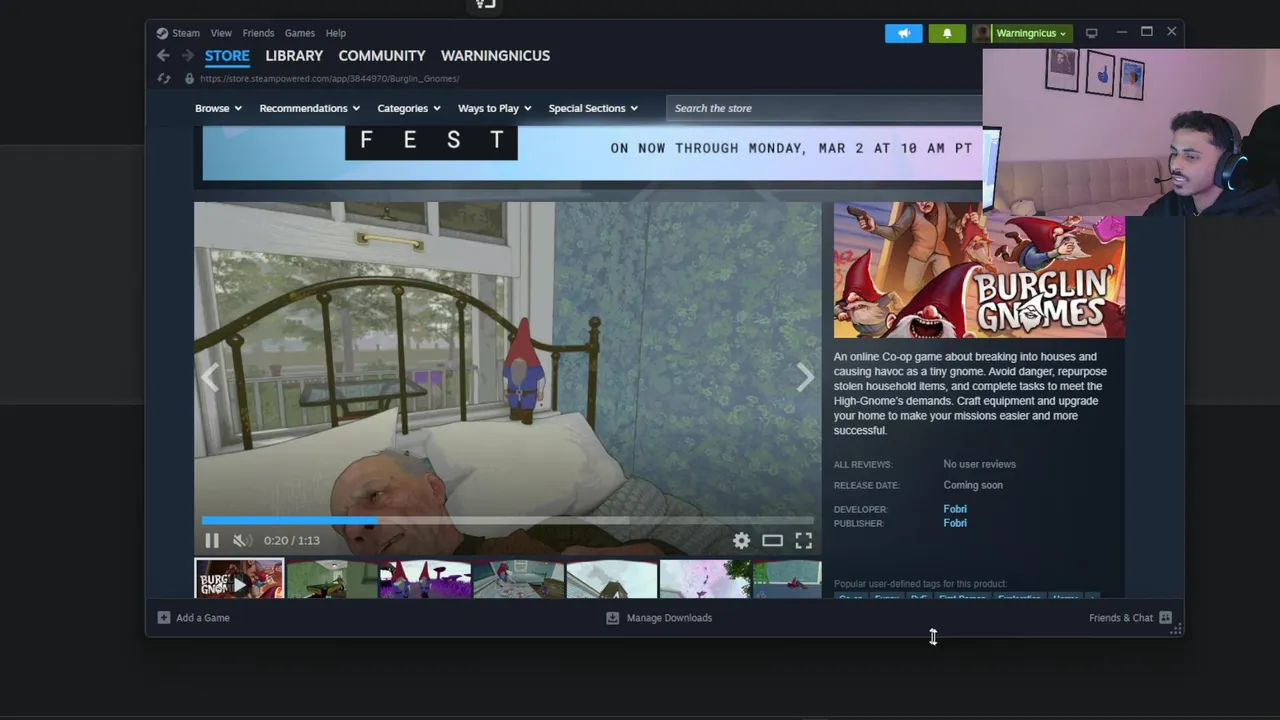This screenshot has width=1280, height=720.
Task: Enter fullscreen on the trailer
Action: [x=804, y=541]
